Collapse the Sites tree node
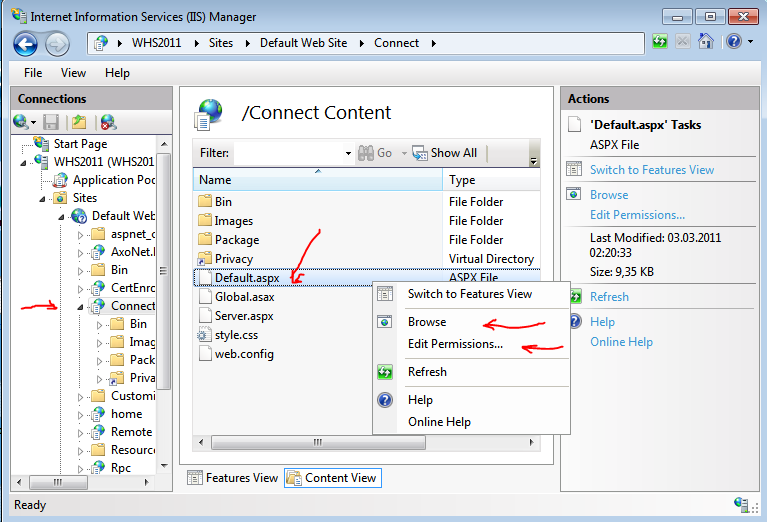The width and height of the screenshot is (767, 522). point(43,198)
